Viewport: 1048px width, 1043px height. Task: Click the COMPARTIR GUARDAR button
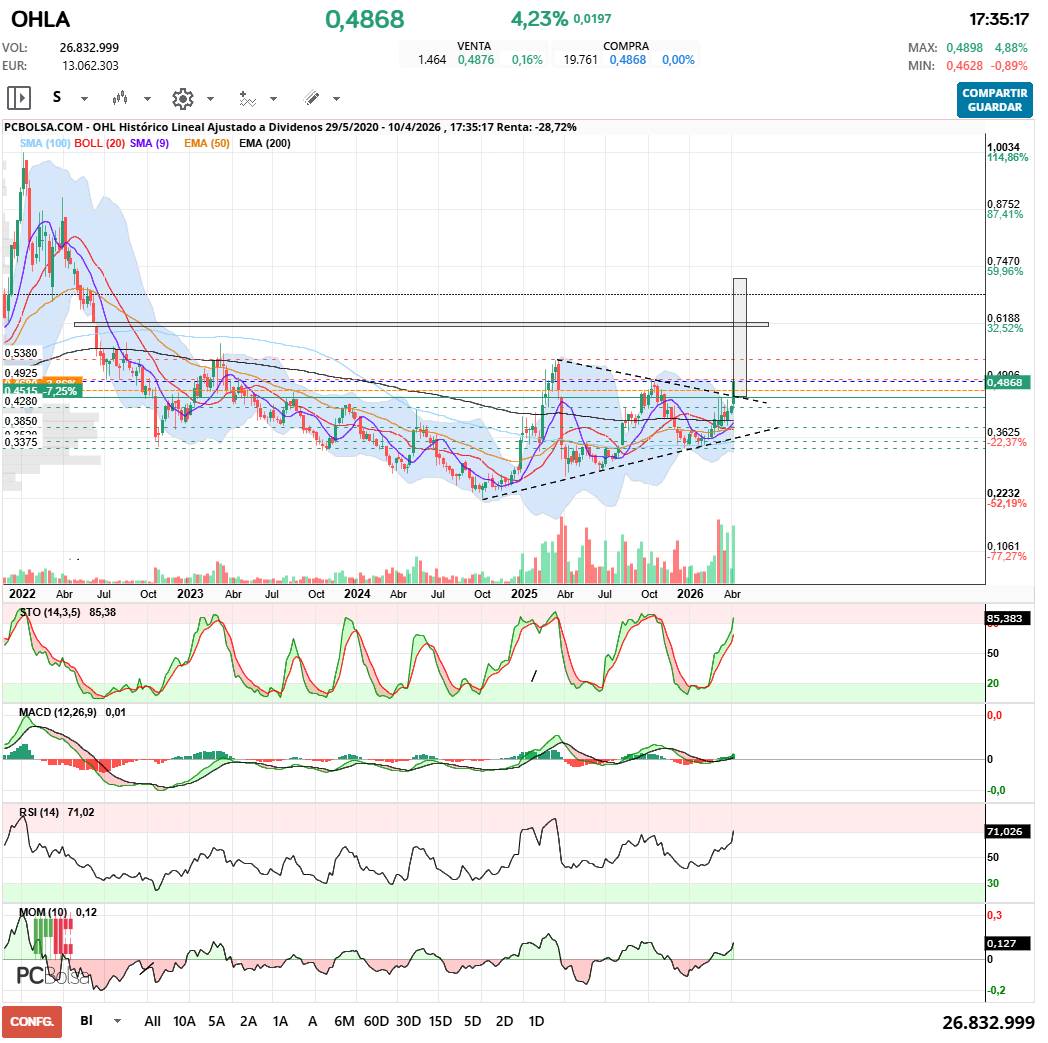coord(995,100)
